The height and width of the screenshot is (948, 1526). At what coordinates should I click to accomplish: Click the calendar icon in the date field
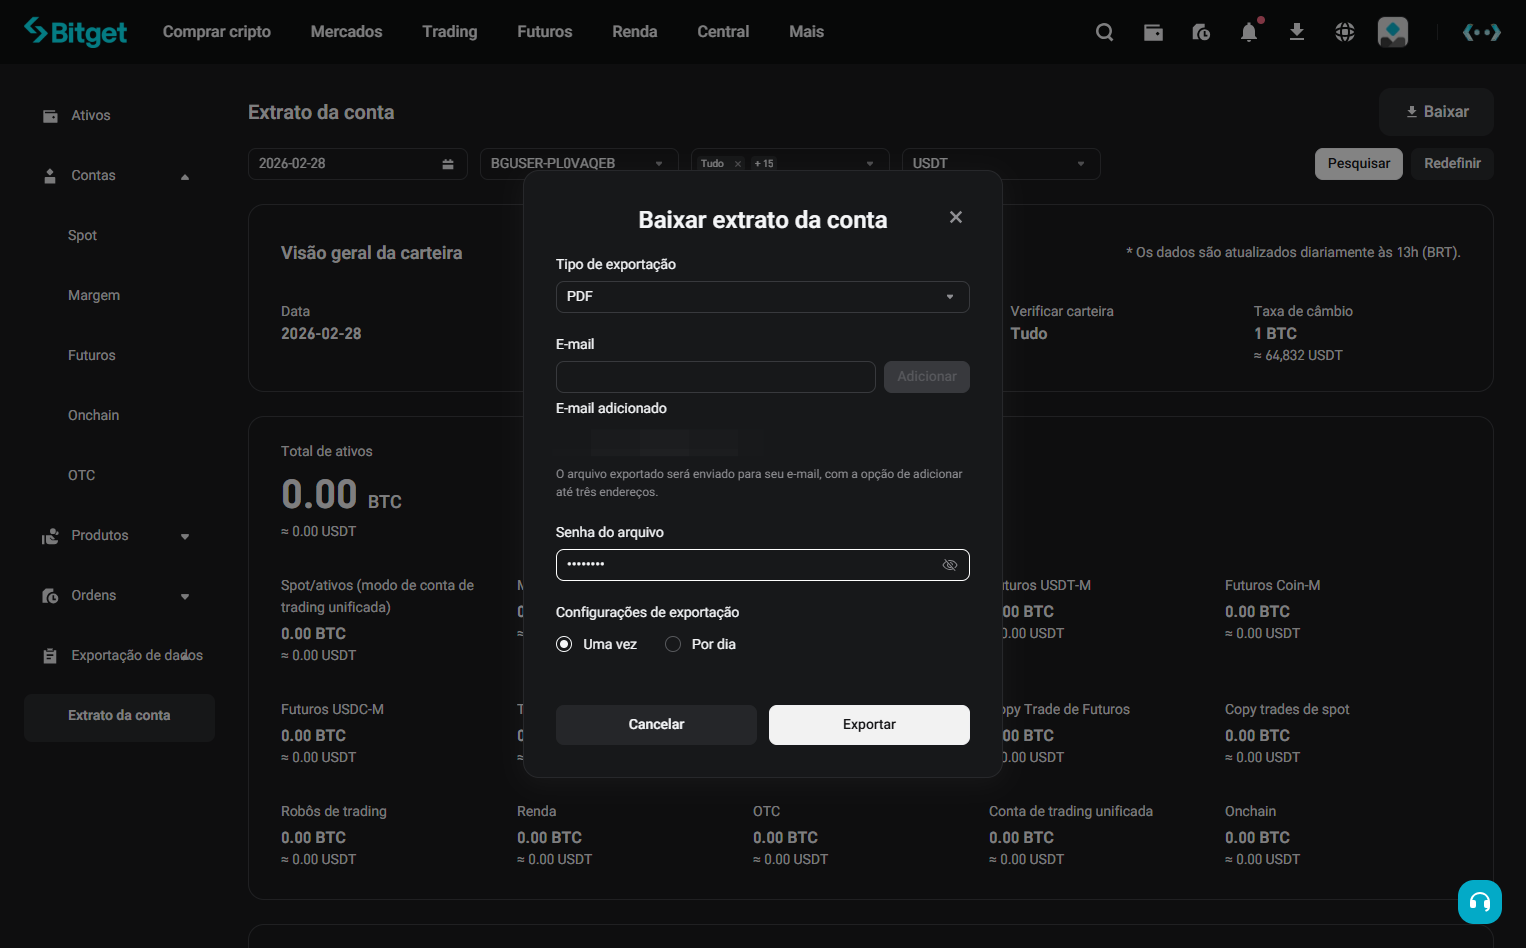448,164
